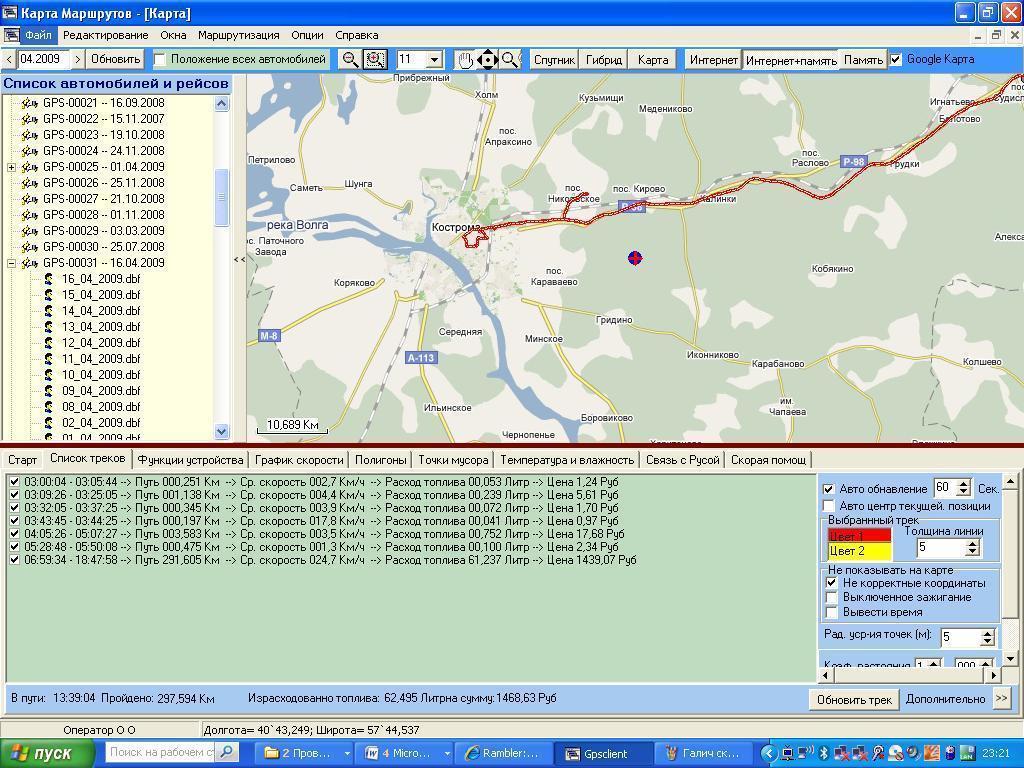Open the grouped Microsoft Word taskbar button

pyautogui.click(x=407, y=754)
